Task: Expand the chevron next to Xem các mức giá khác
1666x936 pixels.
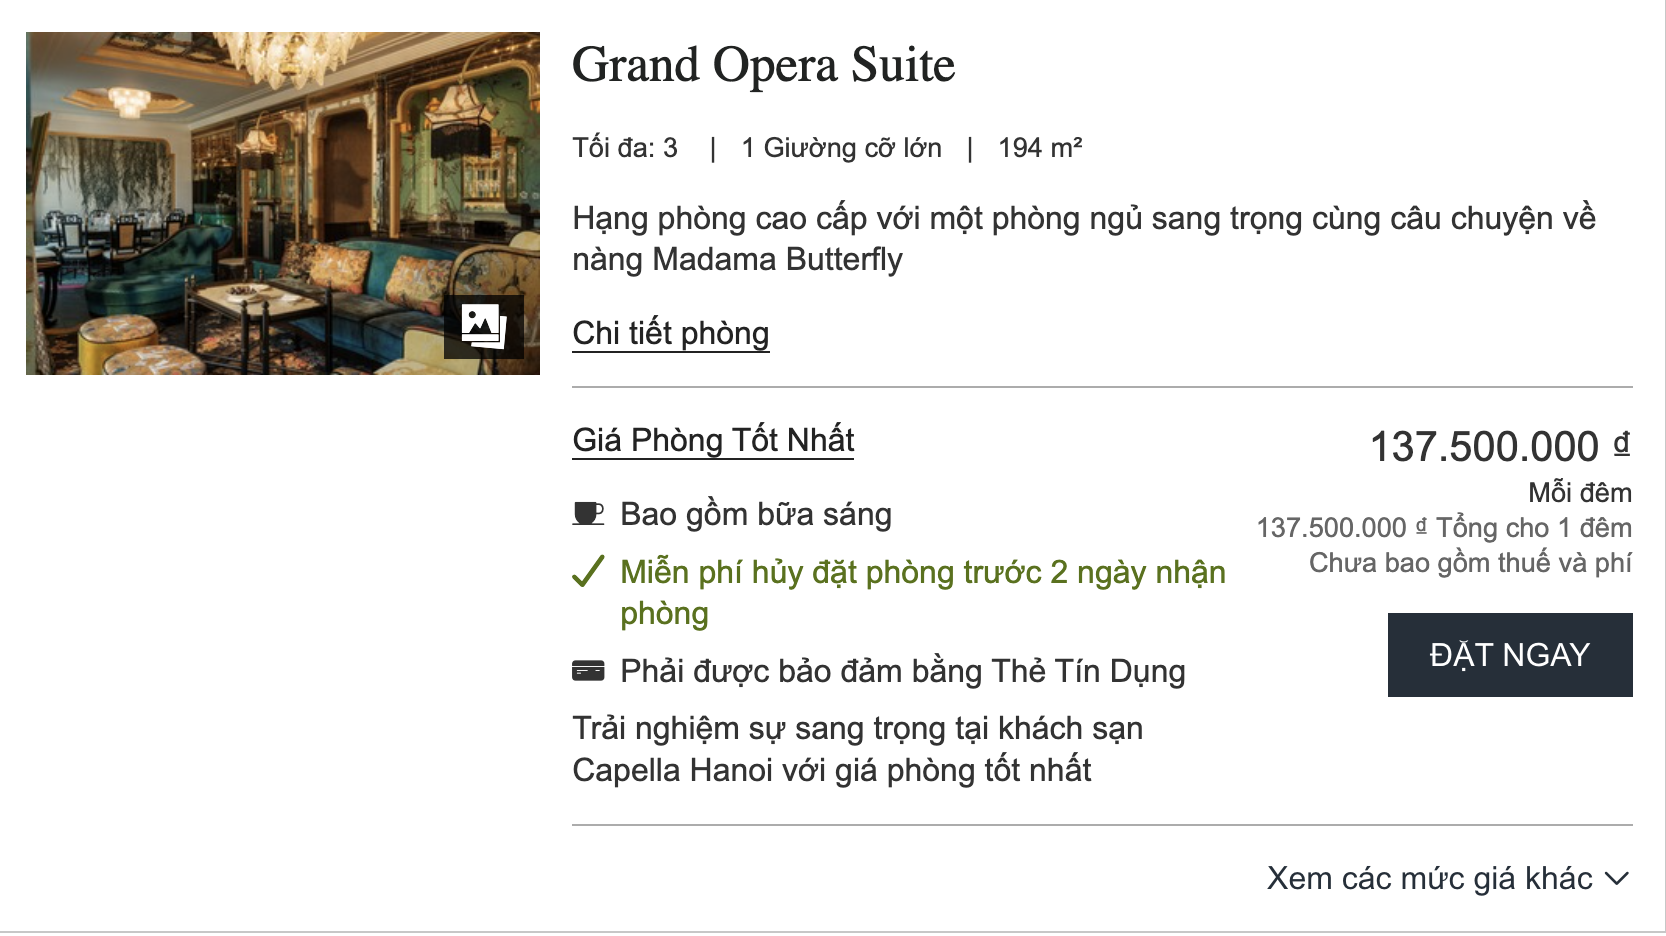Action: coord(1617,879)
